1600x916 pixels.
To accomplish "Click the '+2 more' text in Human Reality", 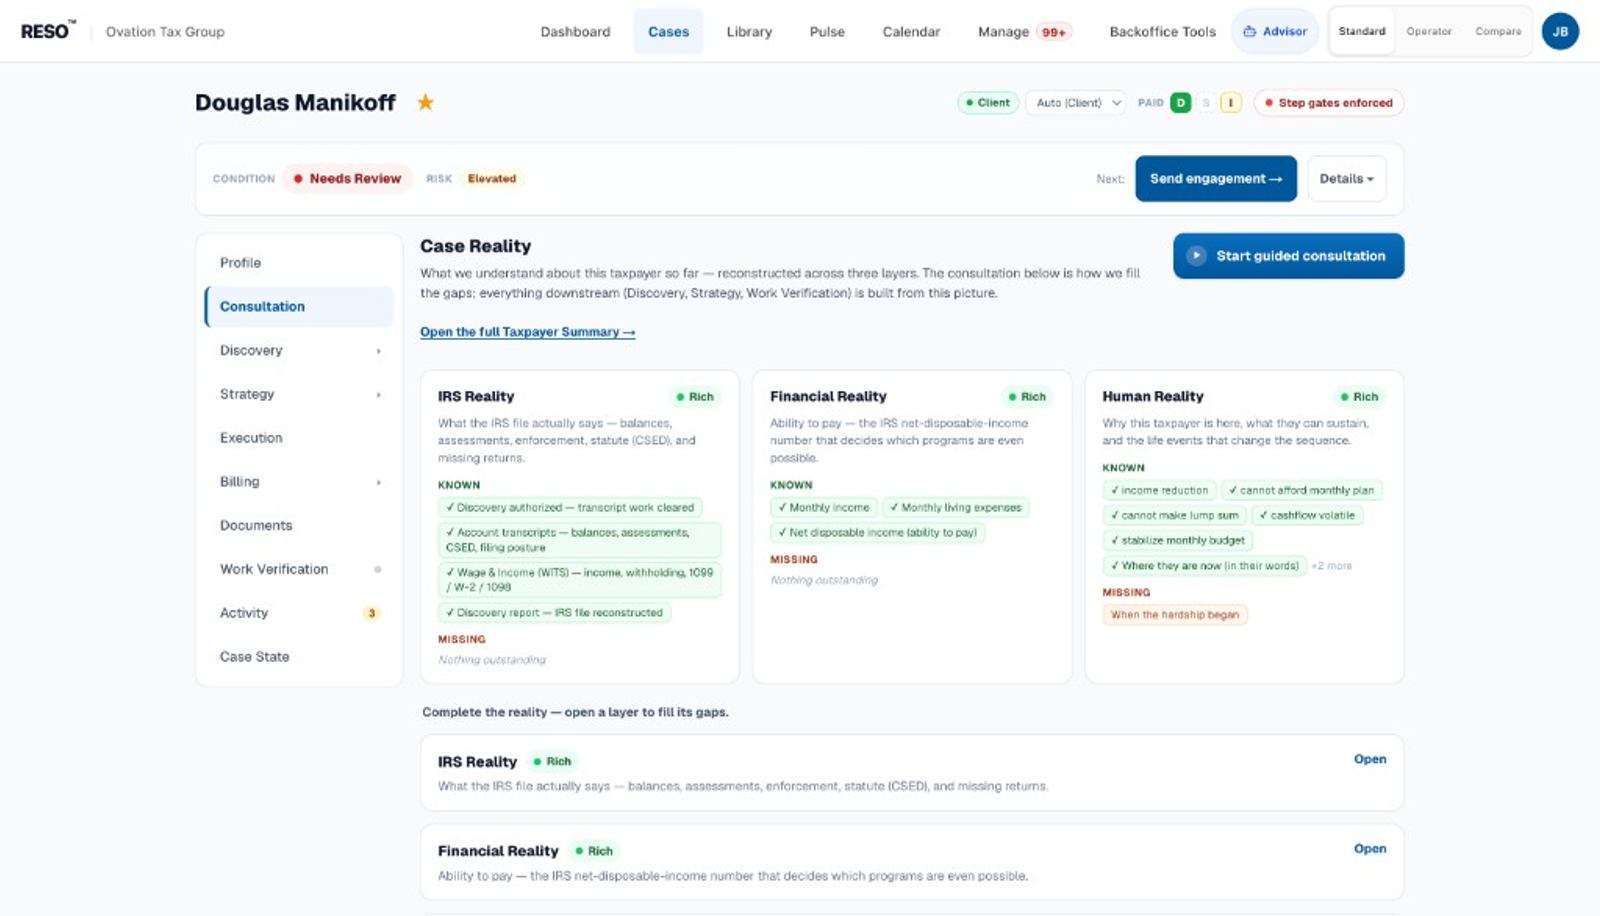I will click(x=1332, y=566).
